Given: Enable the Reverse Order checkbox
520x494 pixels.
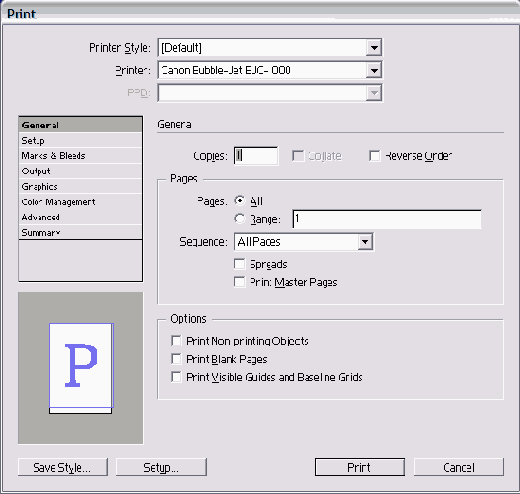Looking at the screenshot, I should point(375,156).
